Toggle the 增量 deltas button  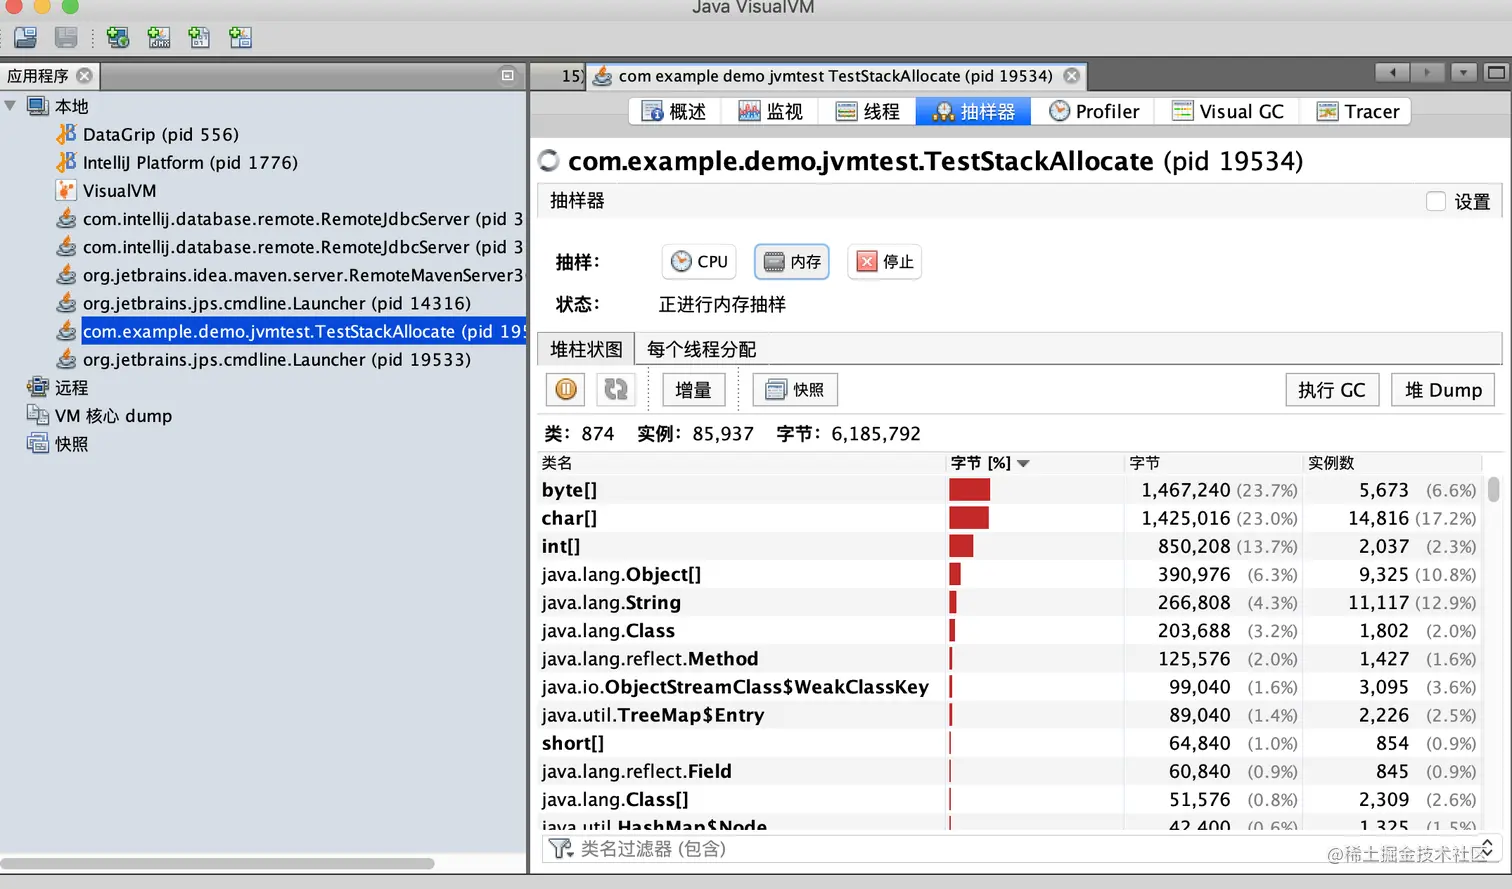pyautogui.click(x=693, y=389)
